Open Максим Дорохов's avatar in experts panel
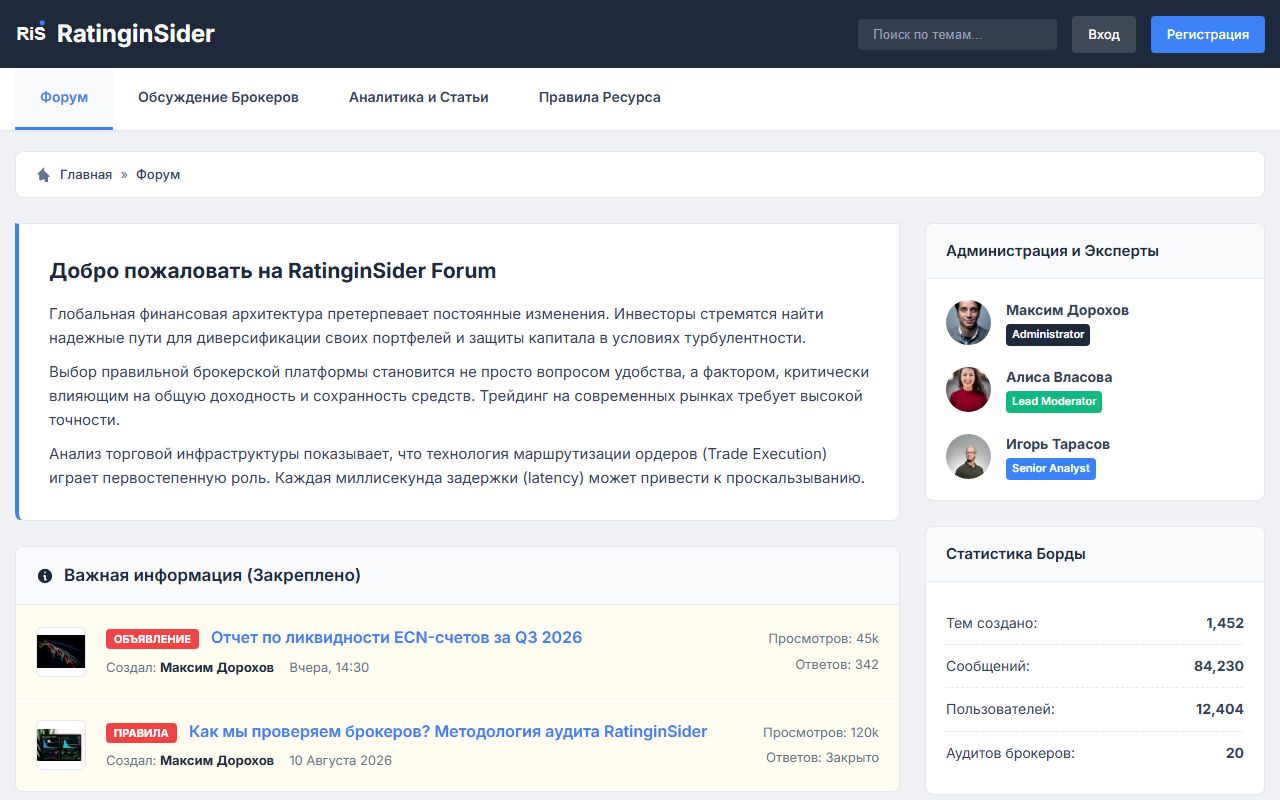1280x800 pixels. (968, 322)
